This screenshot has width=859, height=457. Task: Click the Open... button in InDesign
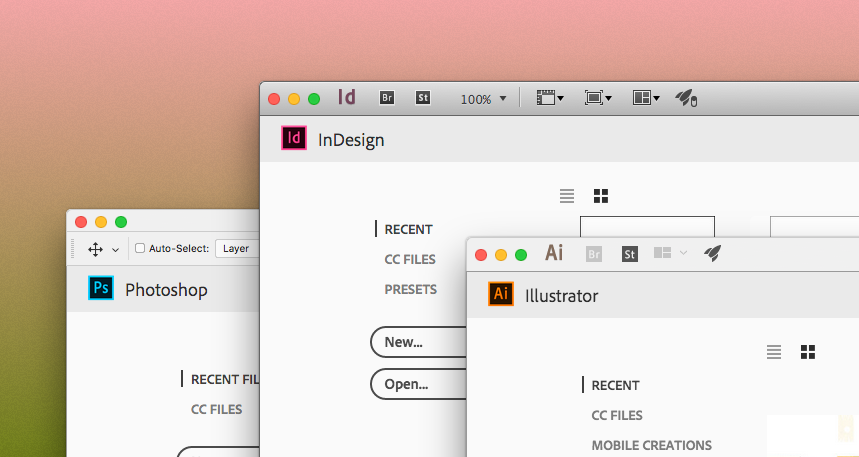(x=419, y=384)
